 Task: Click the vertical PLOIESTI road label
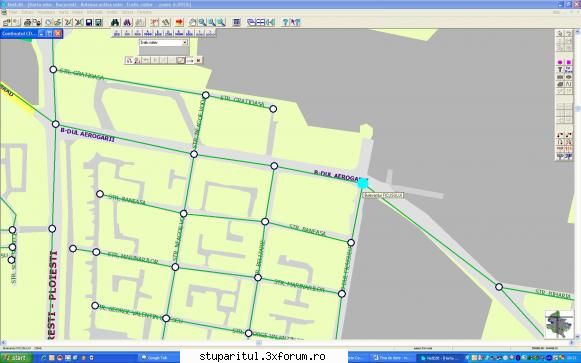point(53,295)
